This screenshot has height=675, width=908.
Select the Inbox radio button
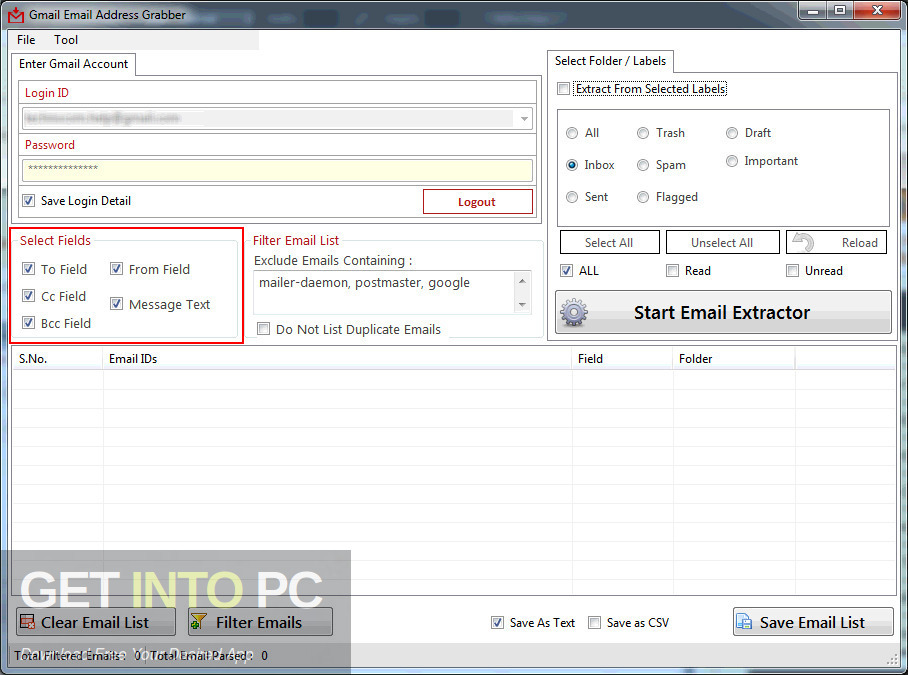coord(572,165)
